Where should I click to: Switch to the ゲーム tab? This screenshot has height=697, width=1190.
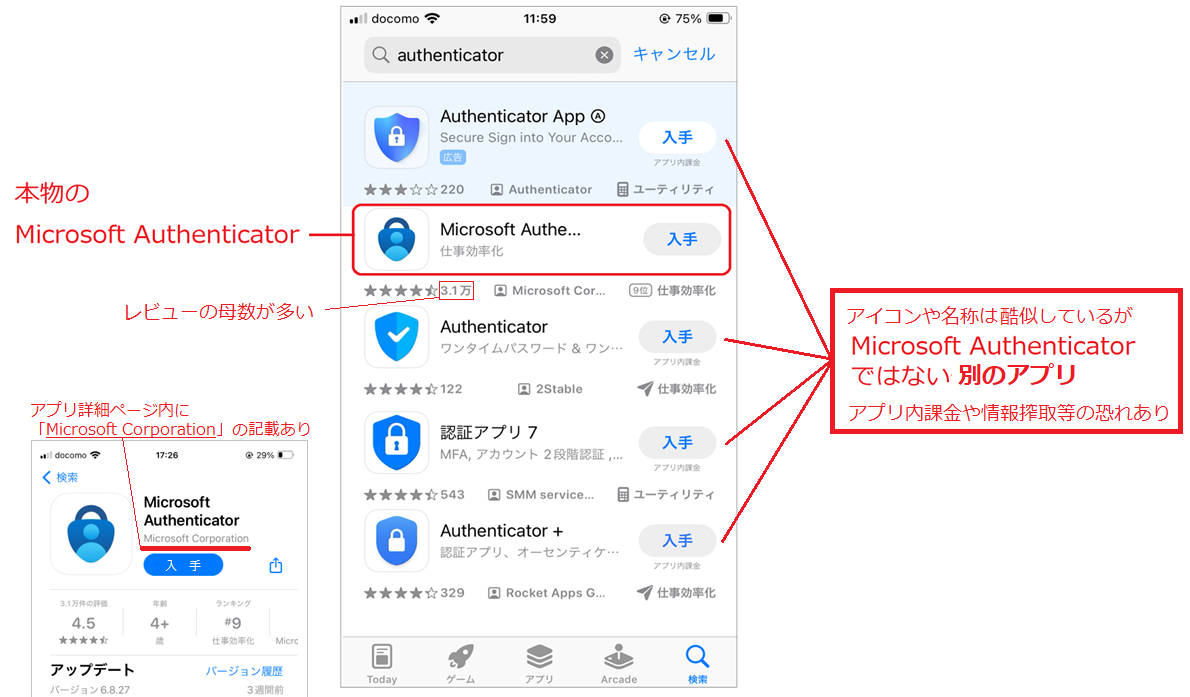tap(460, 664)
